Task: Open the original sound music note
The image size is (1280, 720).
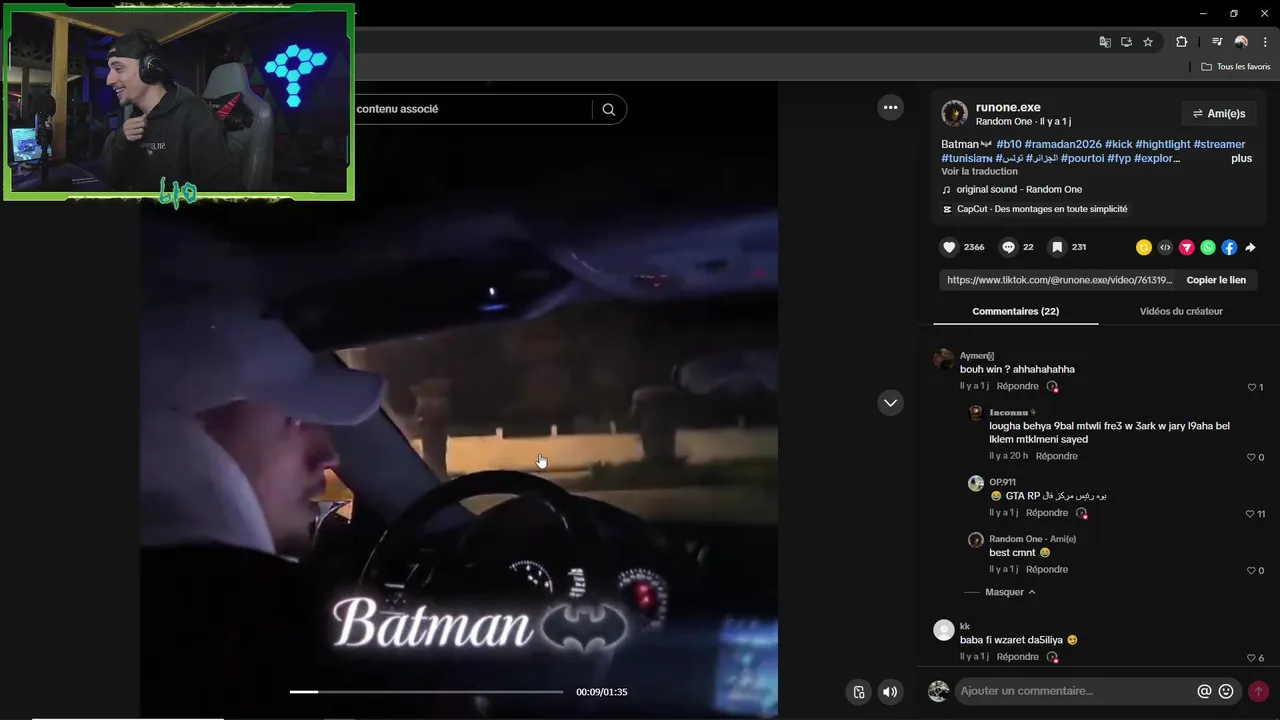Action: 947,189
